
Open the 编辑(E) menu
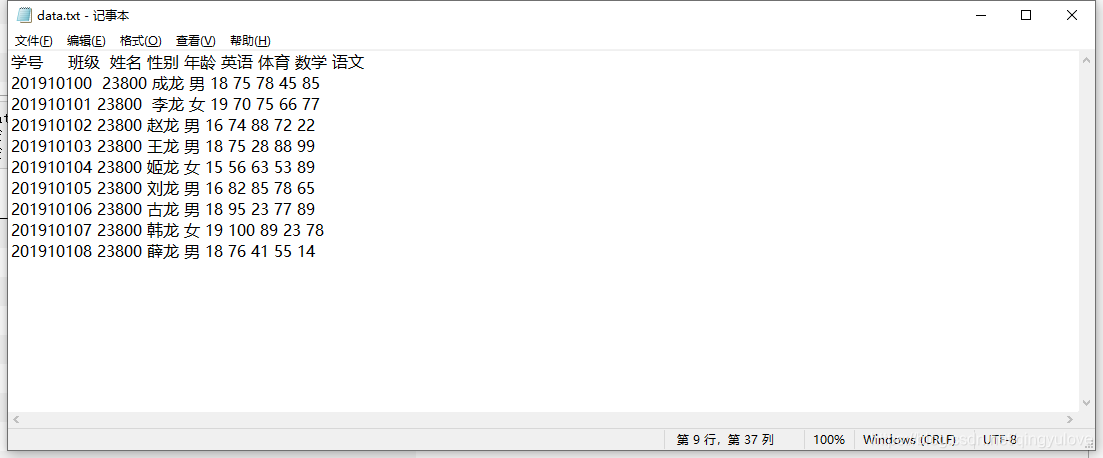[87, 41]
